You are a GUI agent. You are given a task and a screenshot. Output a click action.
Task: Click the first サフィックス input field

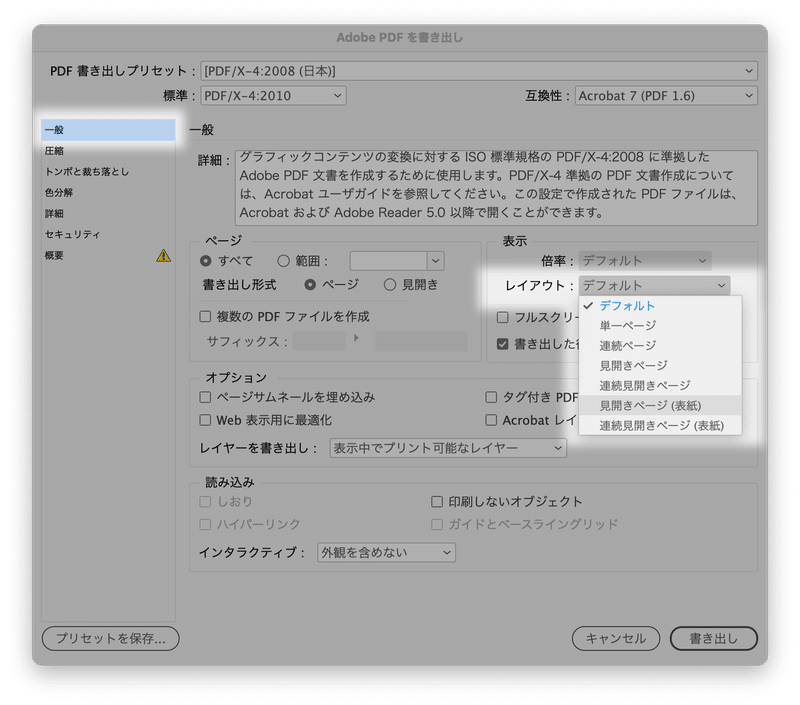(319, 341)
